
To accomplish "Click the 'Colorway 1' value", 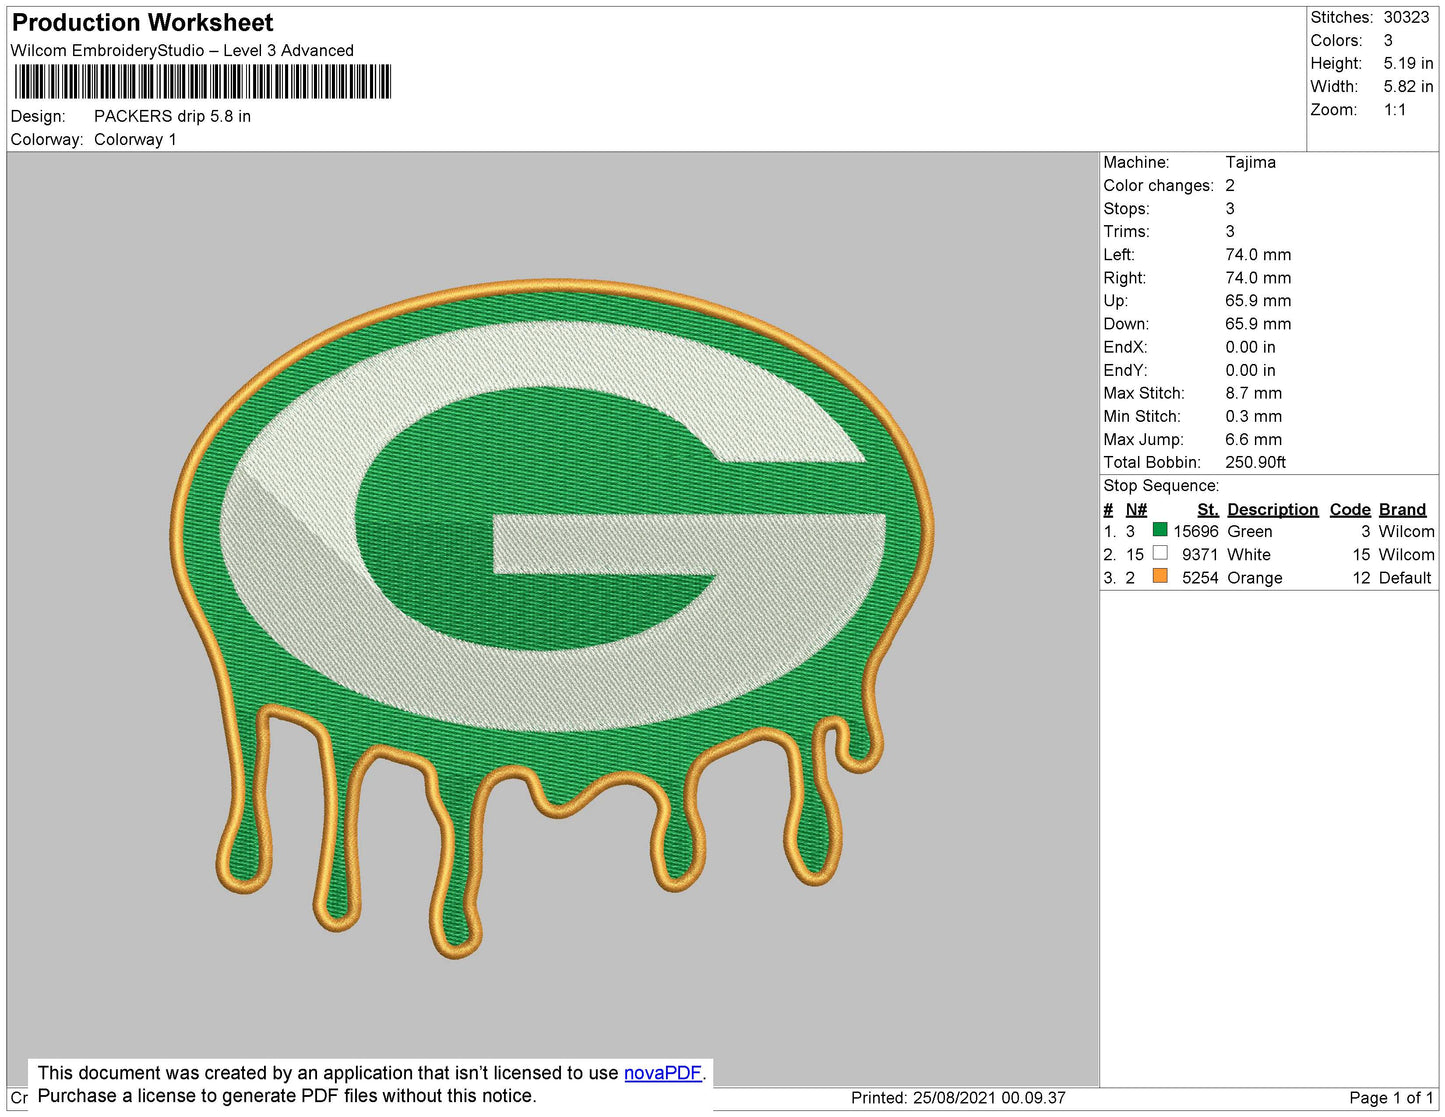I will (135, 140).
